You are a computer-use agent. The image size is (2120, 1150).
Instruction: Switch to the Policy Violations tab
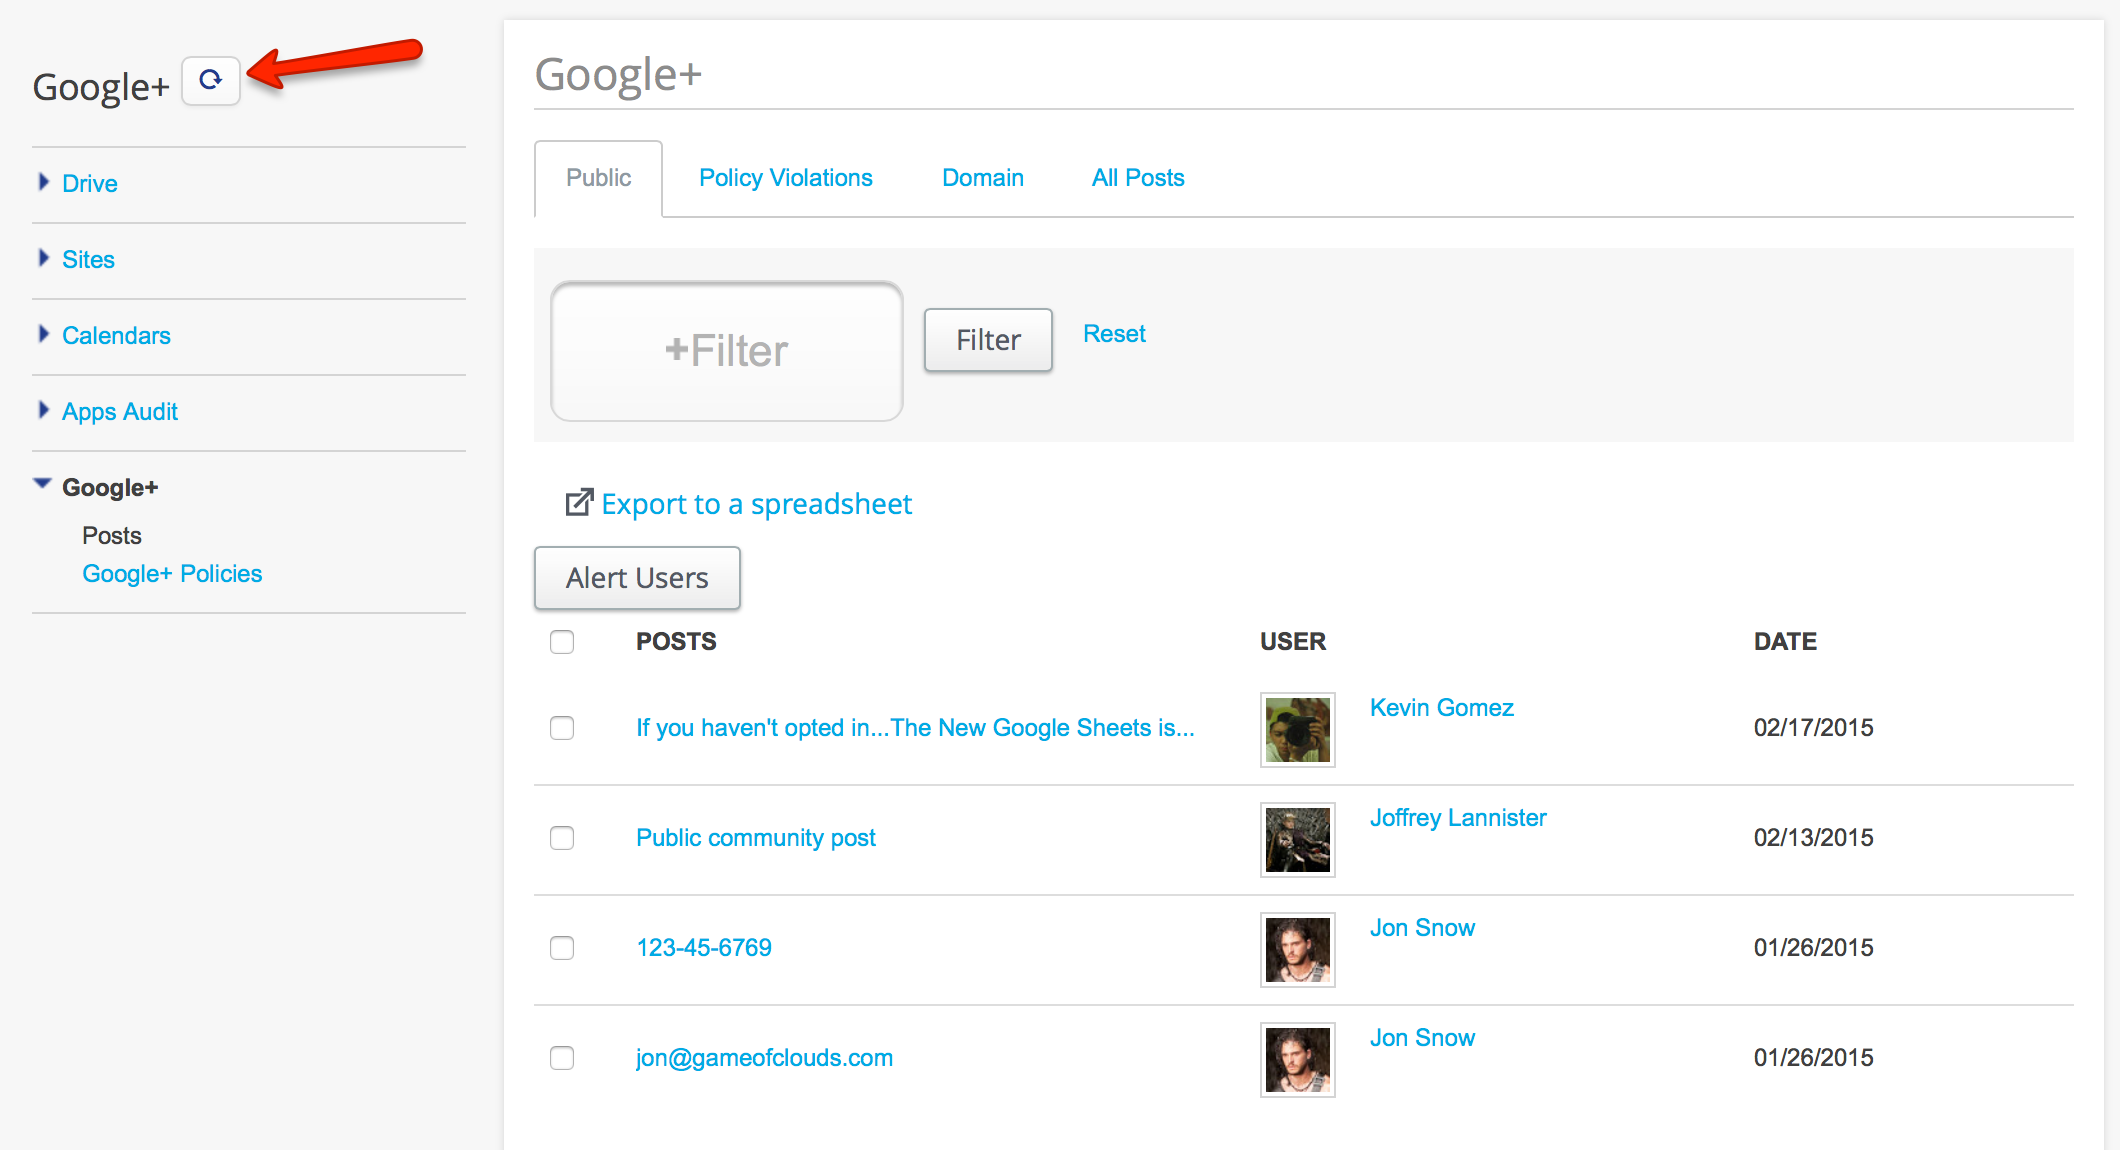tap(786, 178)
